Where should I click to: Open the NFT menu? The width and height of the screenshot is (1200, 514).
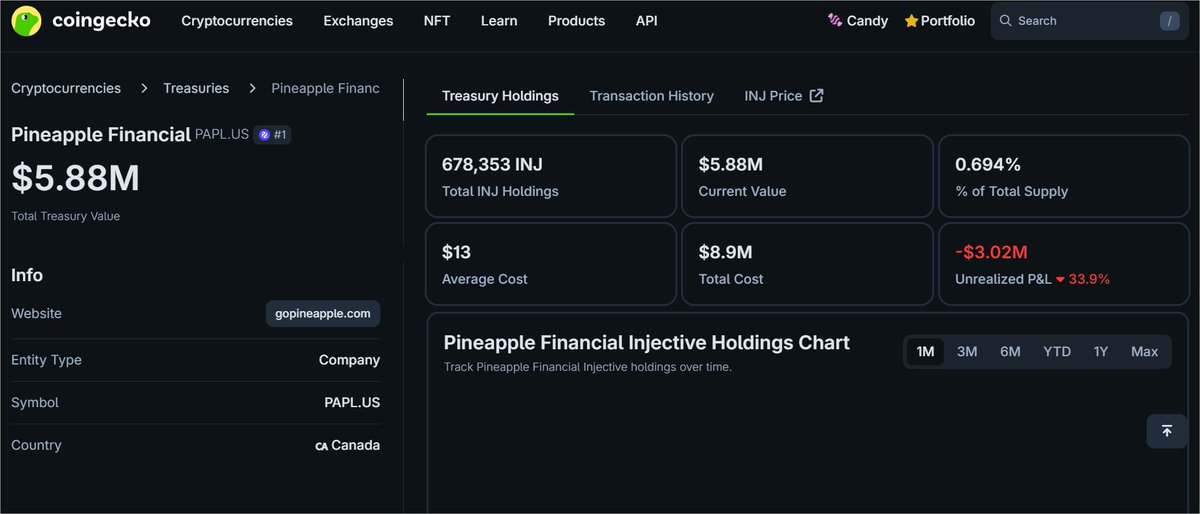click(x=437, y=21)
